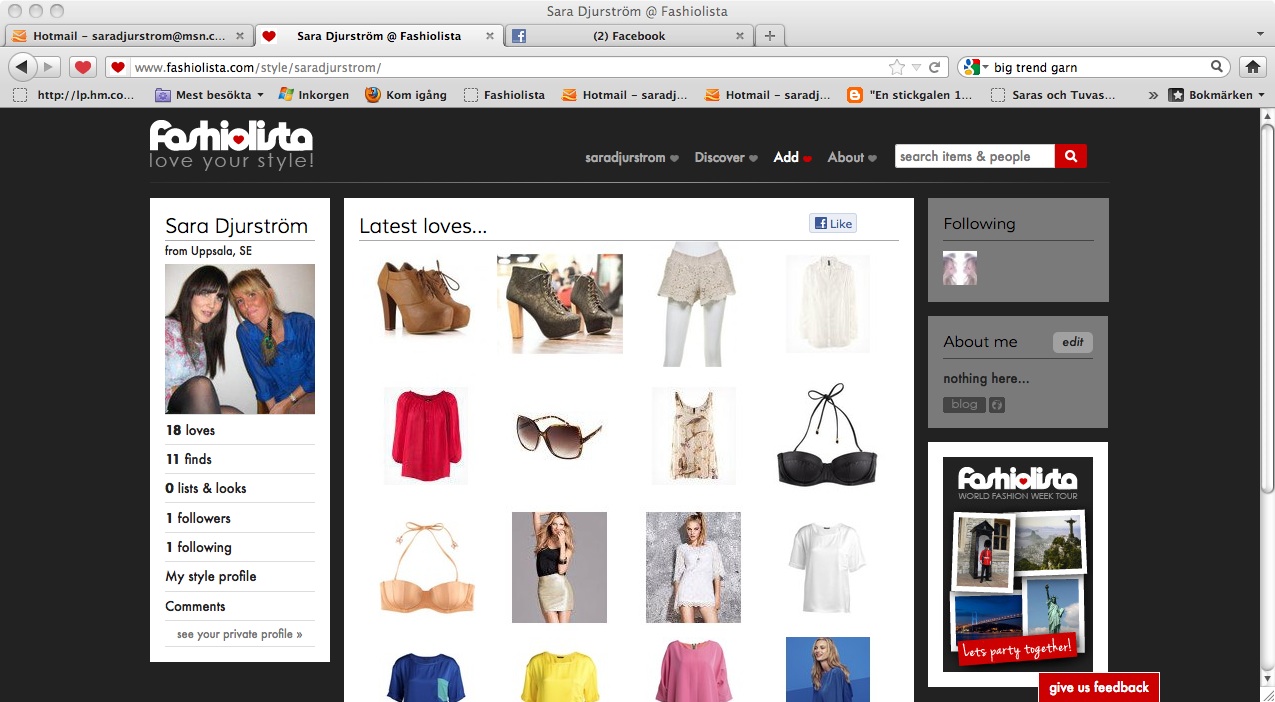This screenshot has width=1275, height=702.
Task: Go back with the browser back arrow
Action: [x=22, y=67]
